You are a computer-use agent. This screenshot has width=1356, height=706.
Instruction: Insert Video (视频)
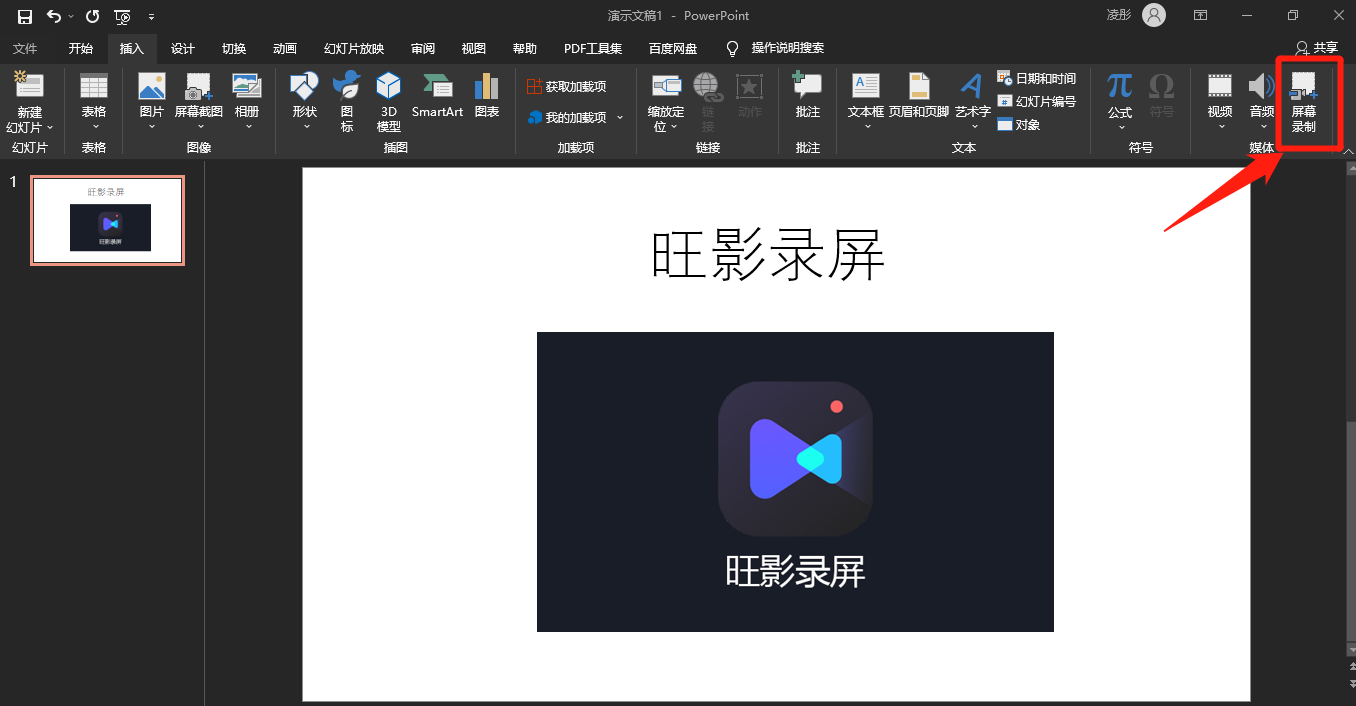tap(1220, 103)
